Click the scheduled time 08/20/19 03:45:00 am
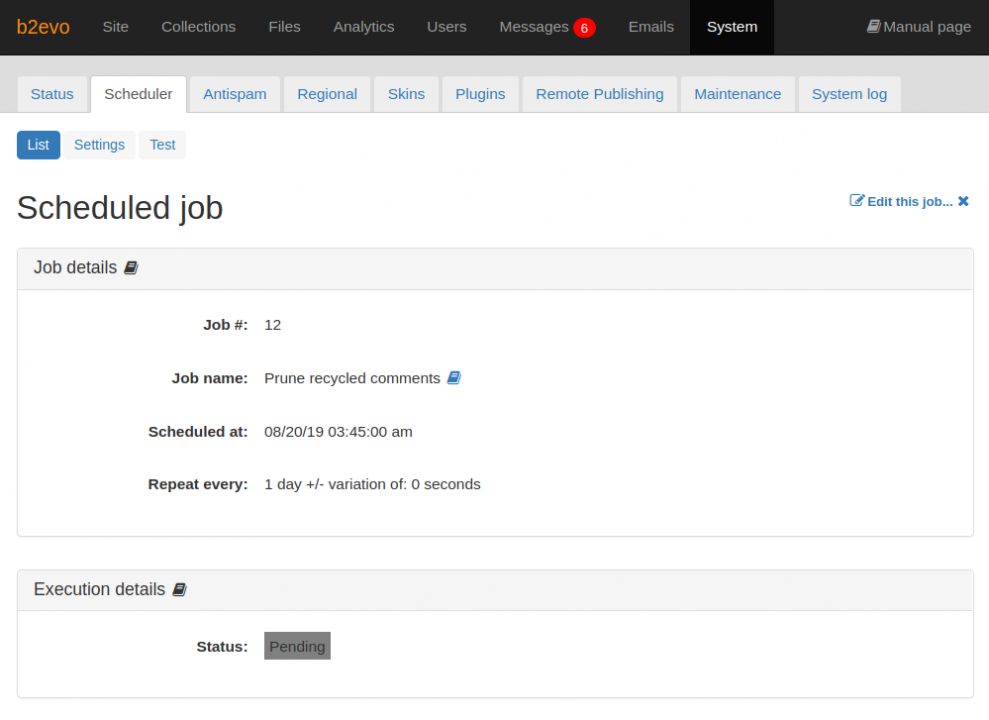This screenshot has height=720, width=989. (338, 432)
